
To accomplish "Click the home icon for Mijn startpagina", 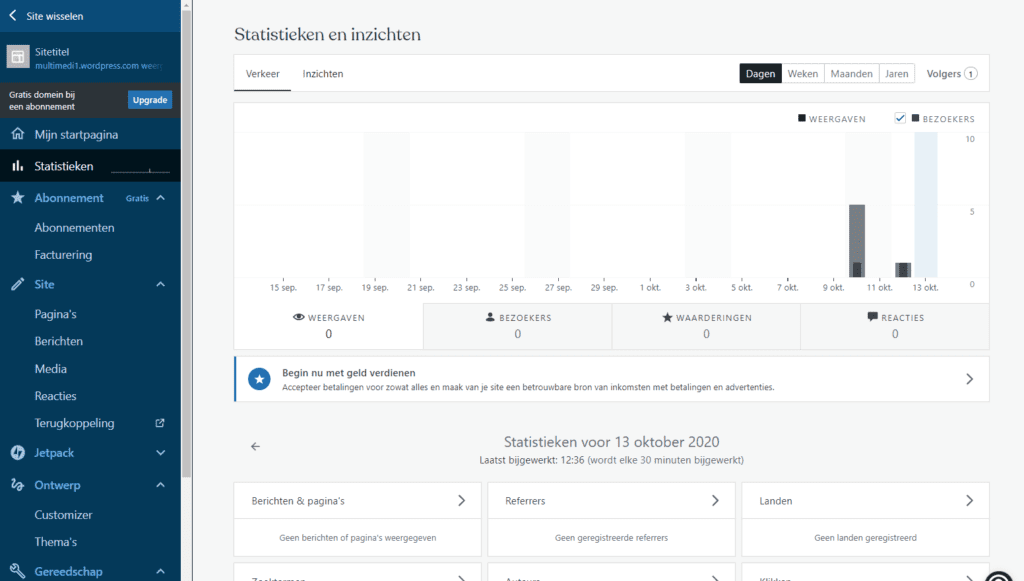I will [x=18, y=134].
